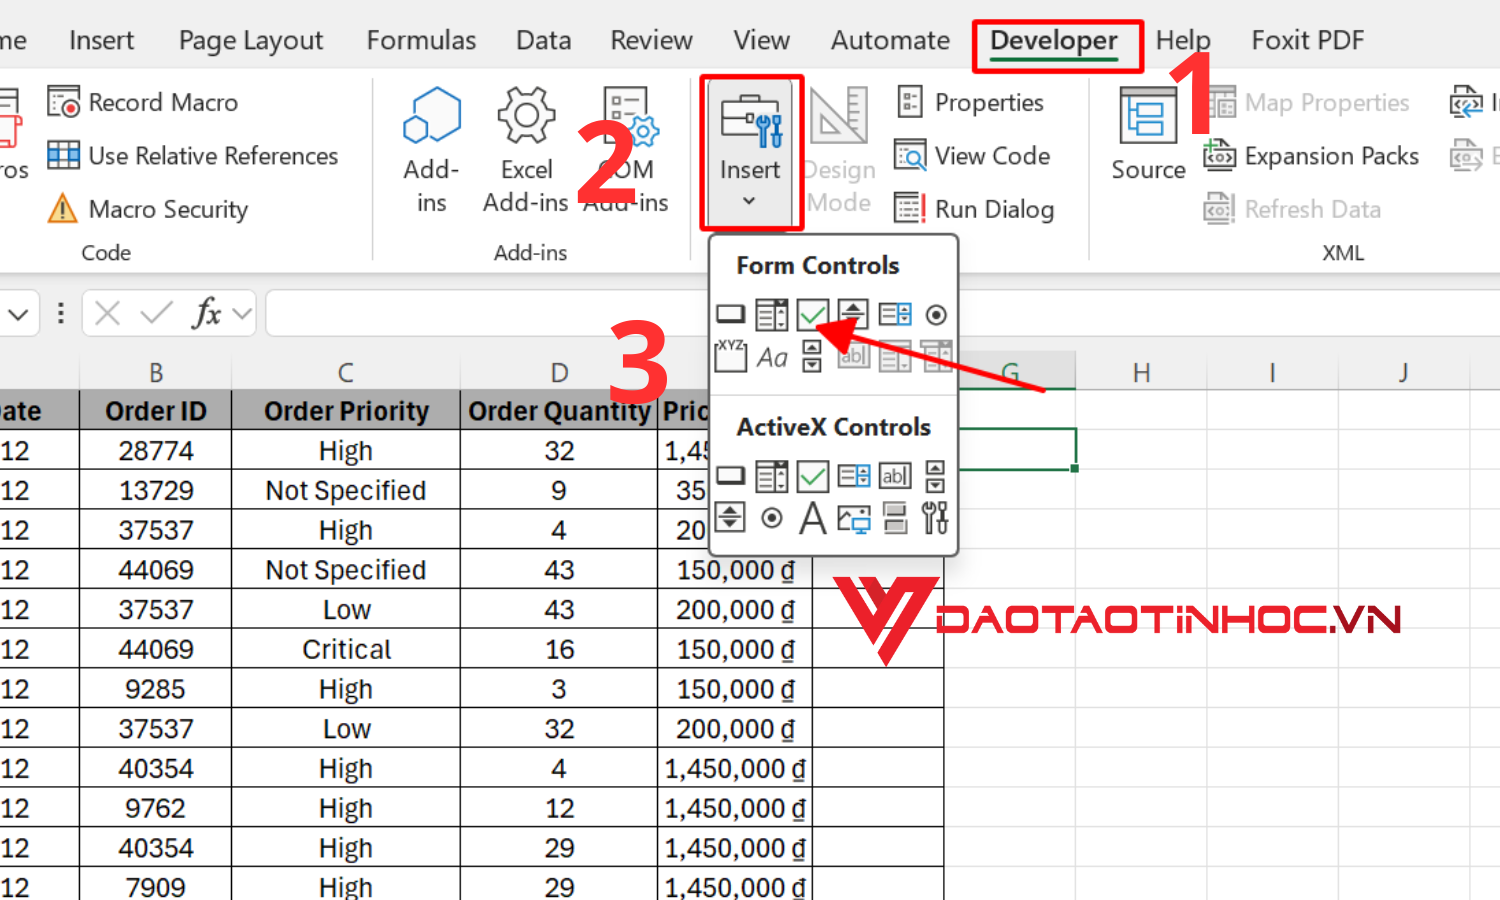Toggle Use Relative References

(196, 155)
